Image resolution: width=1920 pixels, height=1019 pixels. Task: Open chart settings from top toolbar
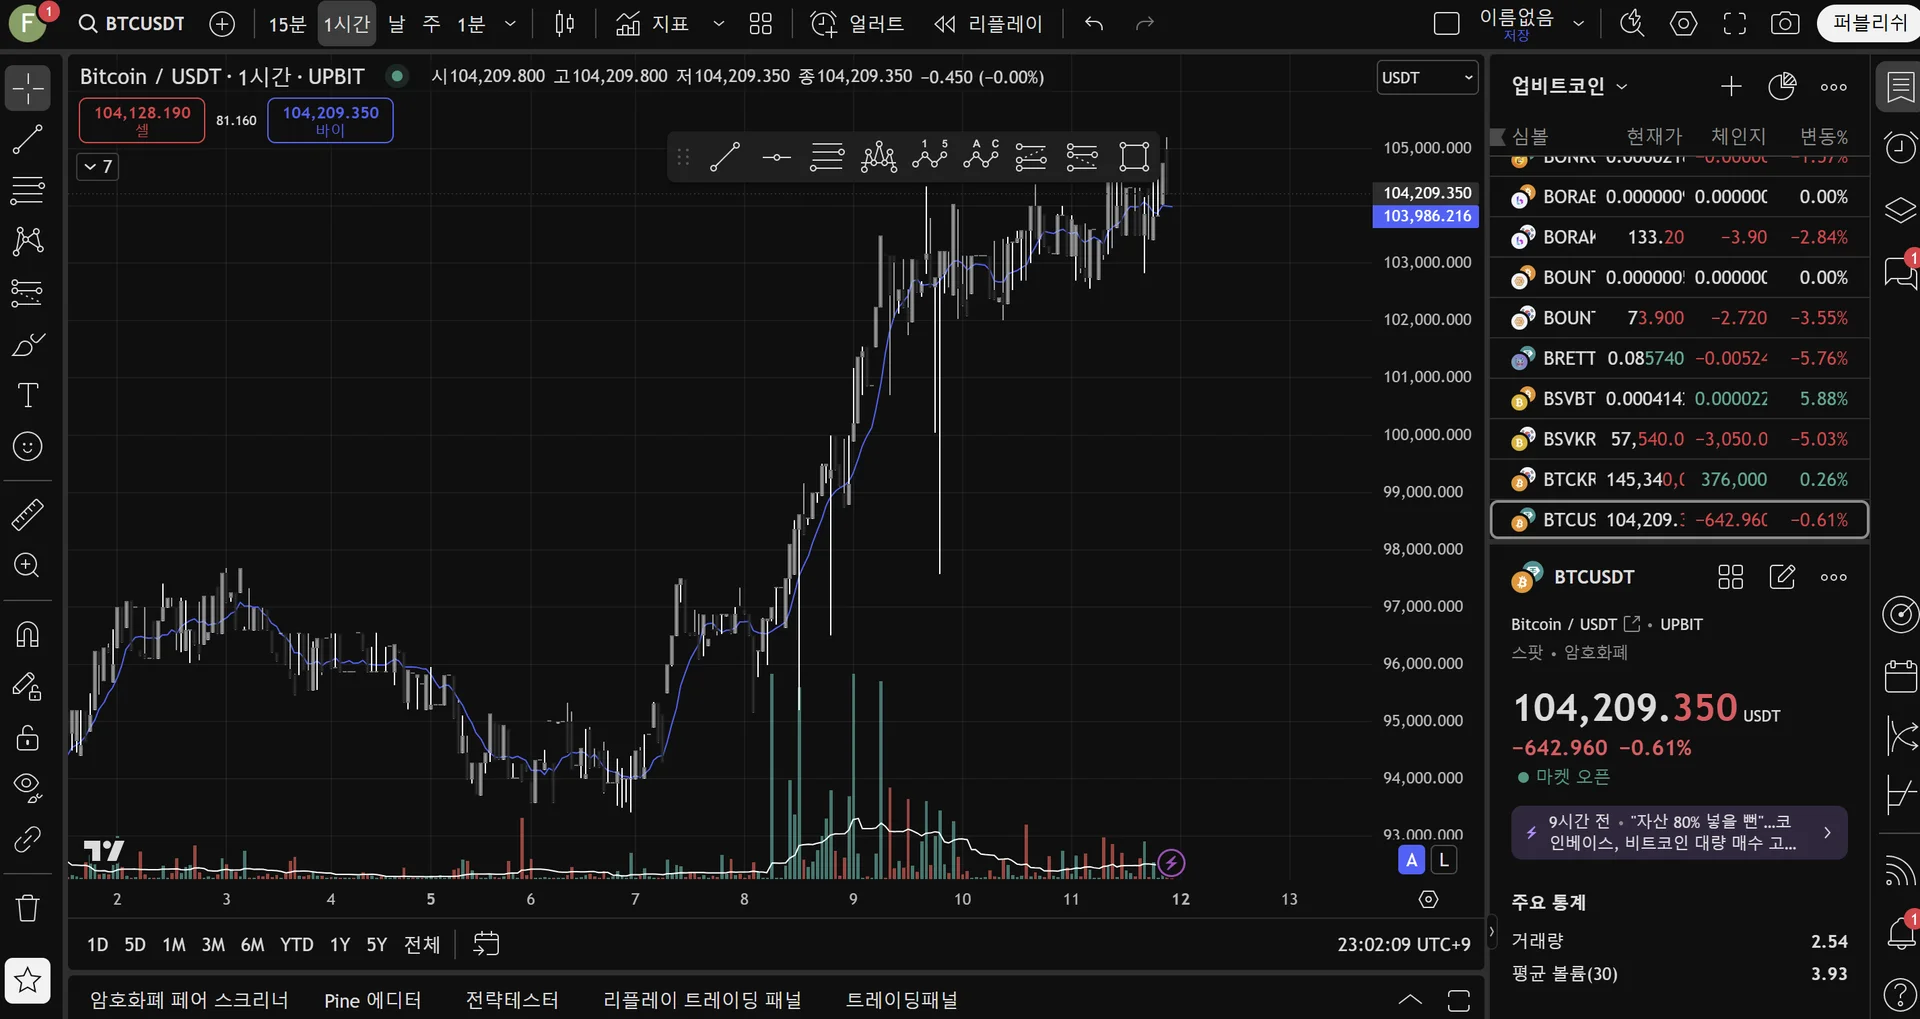coord(1684,23)
